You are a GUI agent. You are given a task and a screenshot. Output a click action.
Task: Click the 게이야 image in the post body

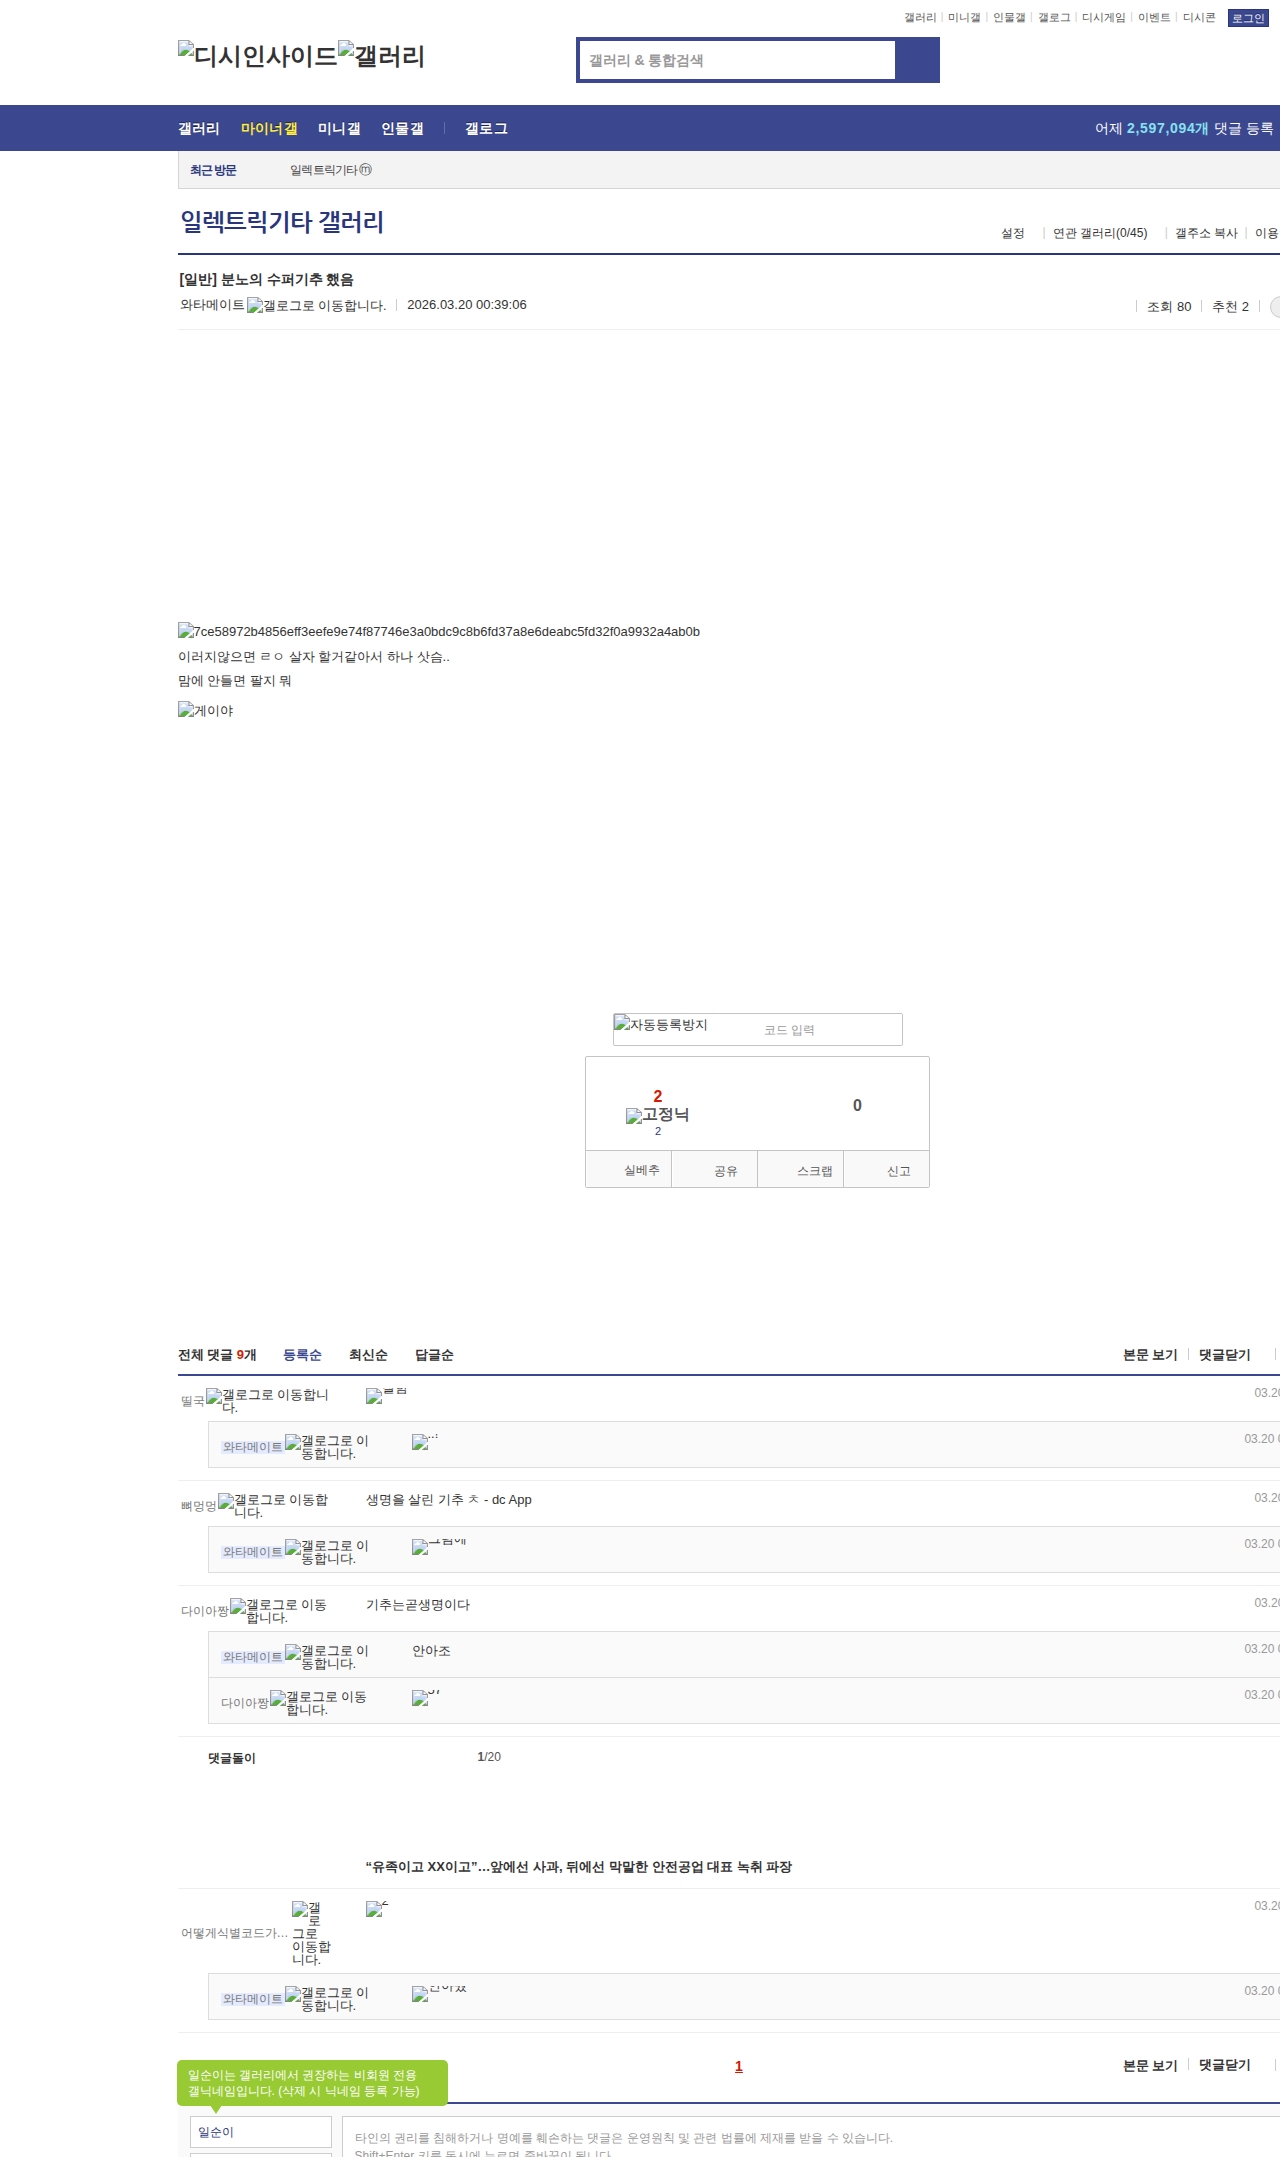(206, 710)
